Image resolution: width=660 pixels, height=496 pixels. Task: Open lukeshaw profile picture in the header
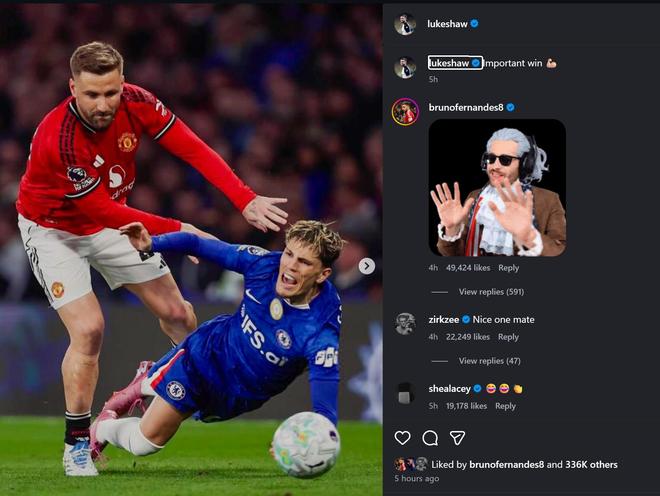(405, 24)
